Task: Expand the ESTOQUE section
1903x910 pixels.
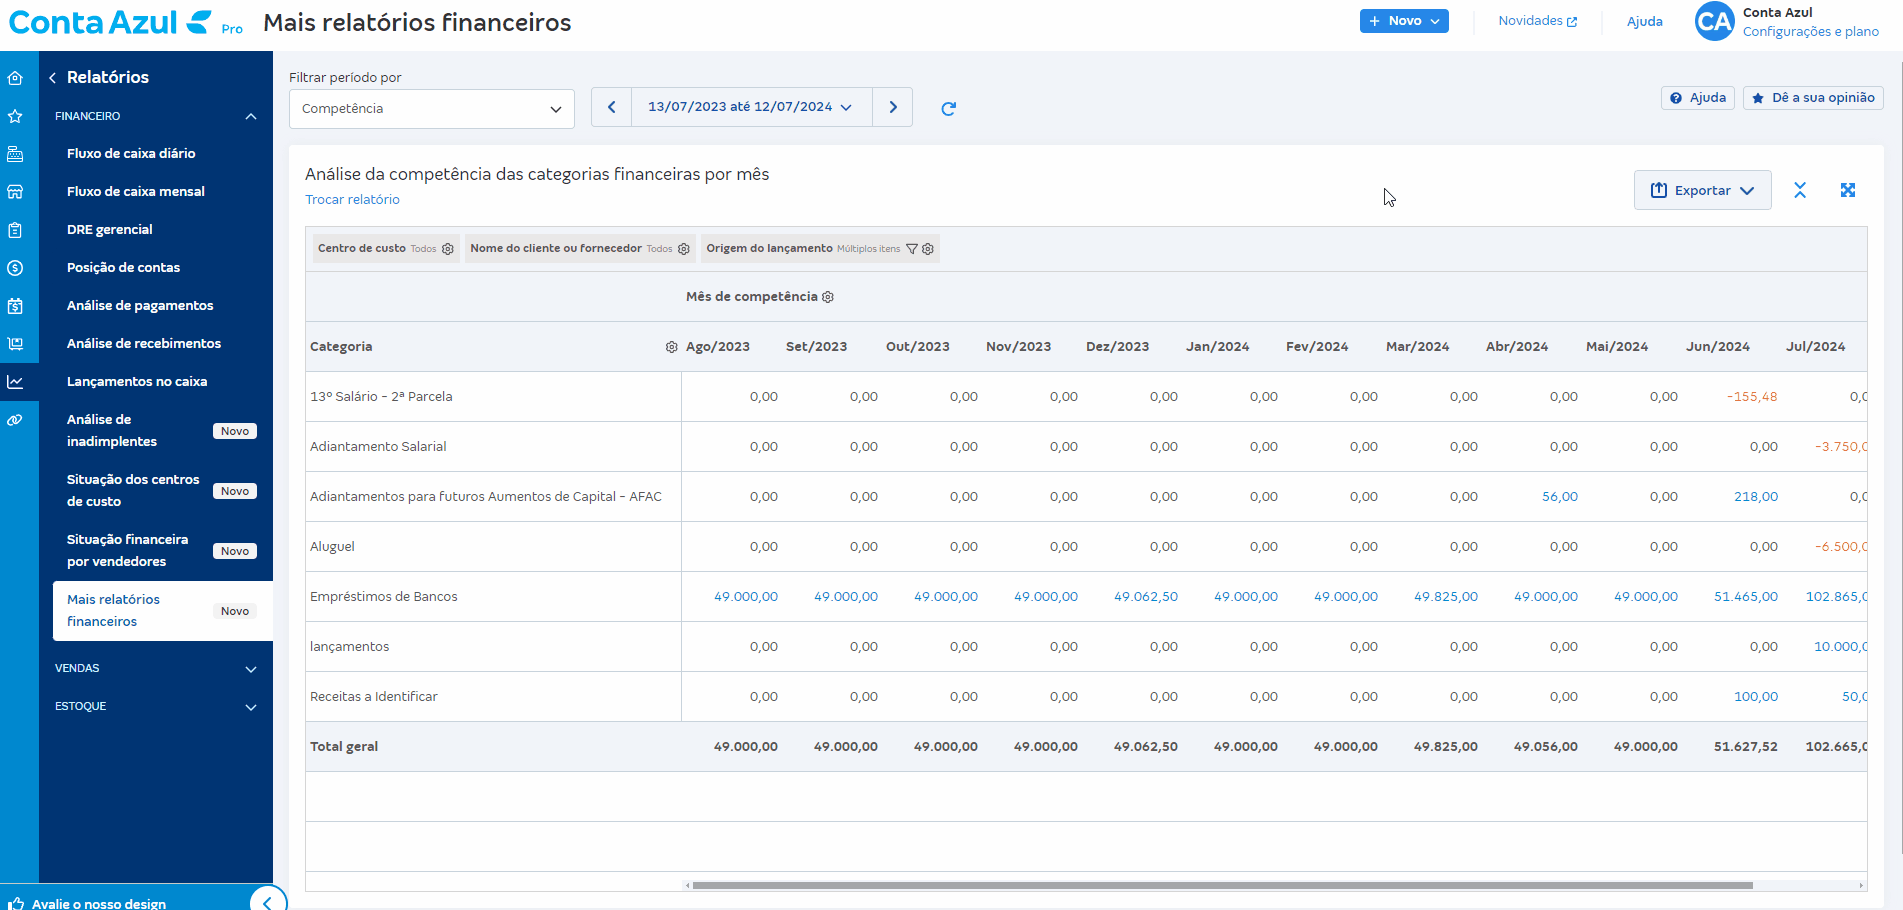Action: coord(155,706)
